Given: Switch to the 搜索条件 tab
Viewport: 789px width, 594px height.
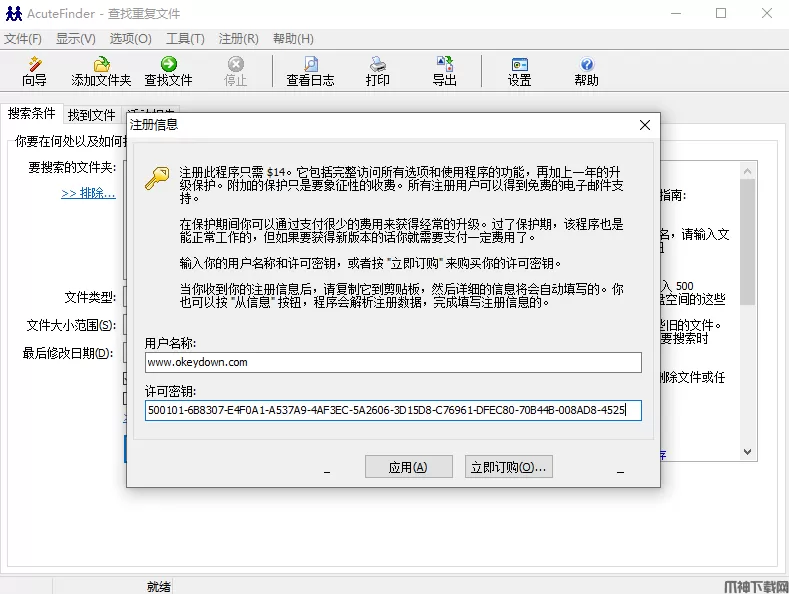Looking at the screenshot, I should [32, 113].
